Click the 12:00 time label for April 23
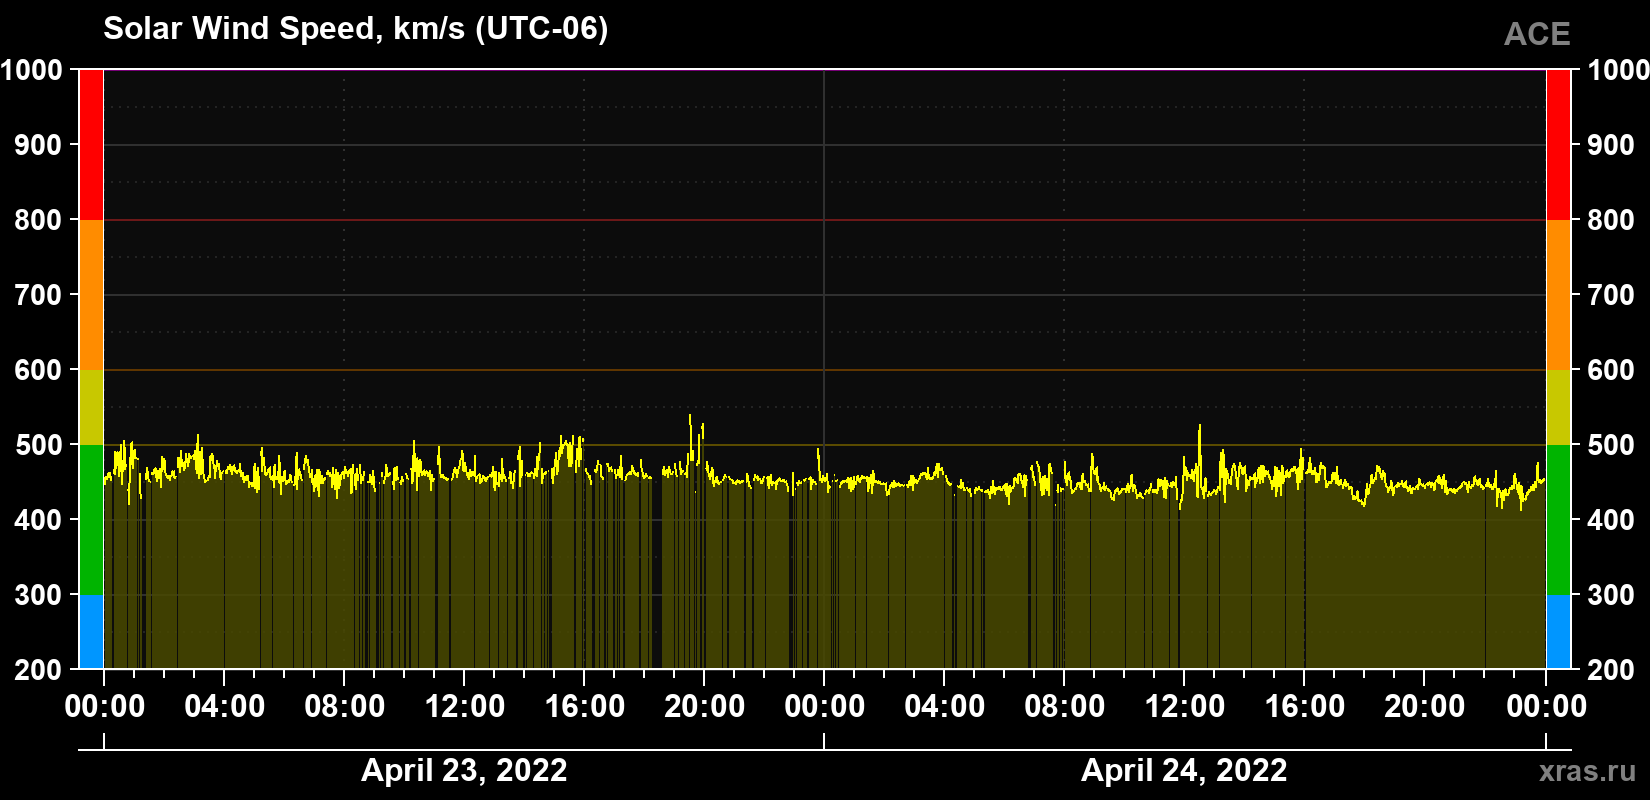1650x800 pixels. pyautogui.click(x=464, y=707)
